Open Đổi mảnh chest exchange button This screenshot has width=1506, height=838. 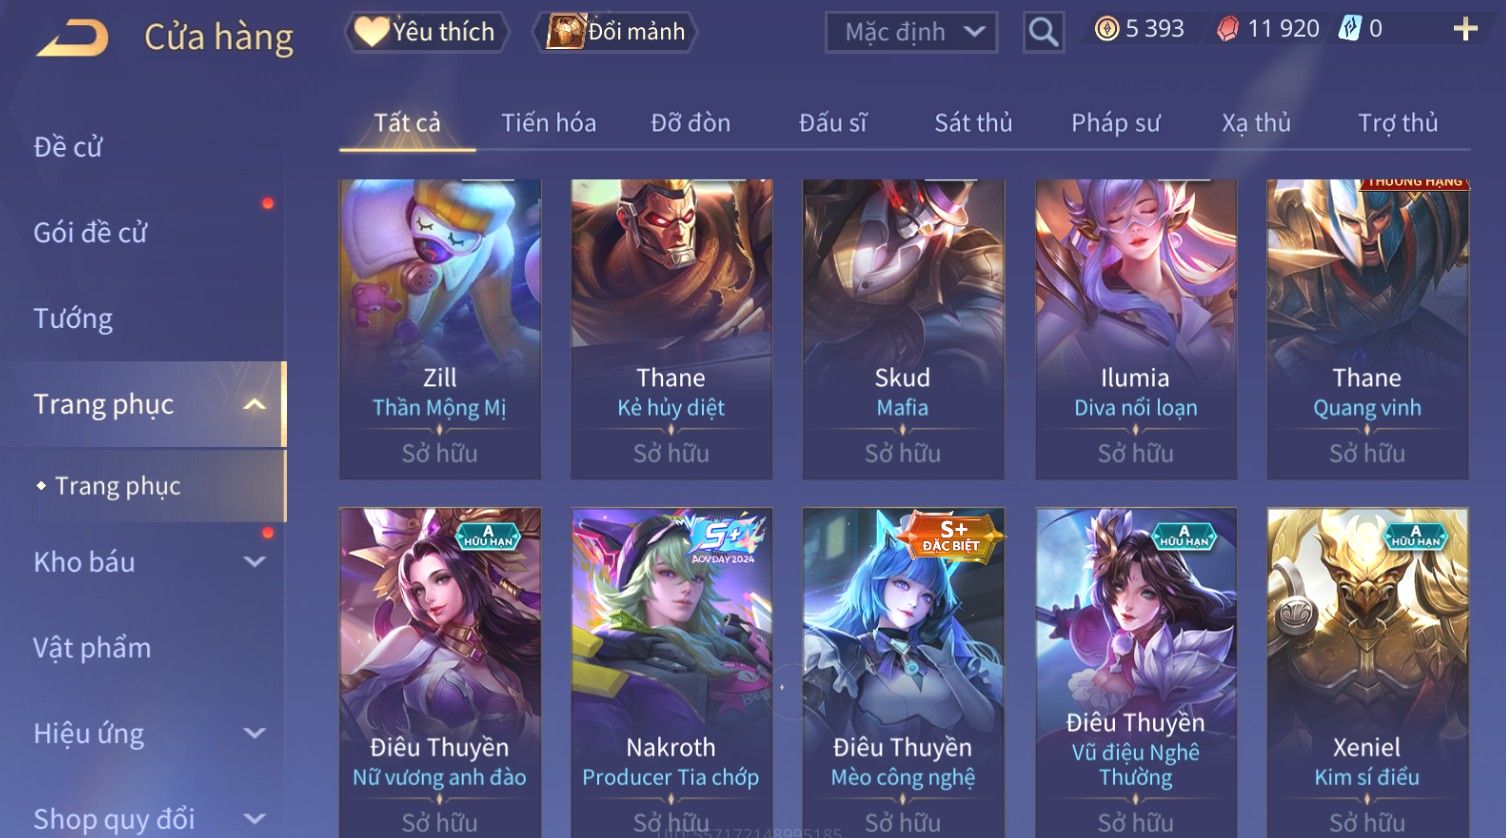tap(617, 32)
